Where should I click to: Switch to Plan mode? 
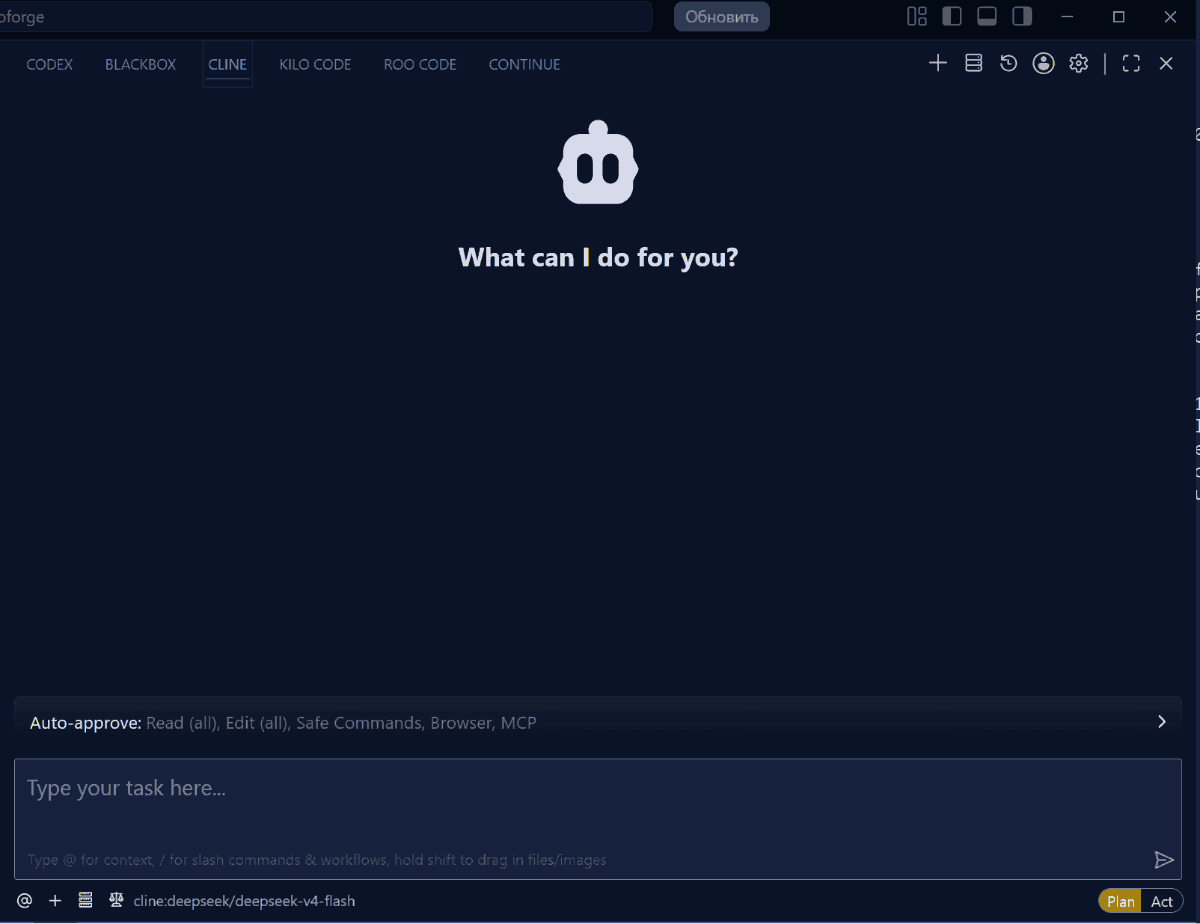[1120, 901]
